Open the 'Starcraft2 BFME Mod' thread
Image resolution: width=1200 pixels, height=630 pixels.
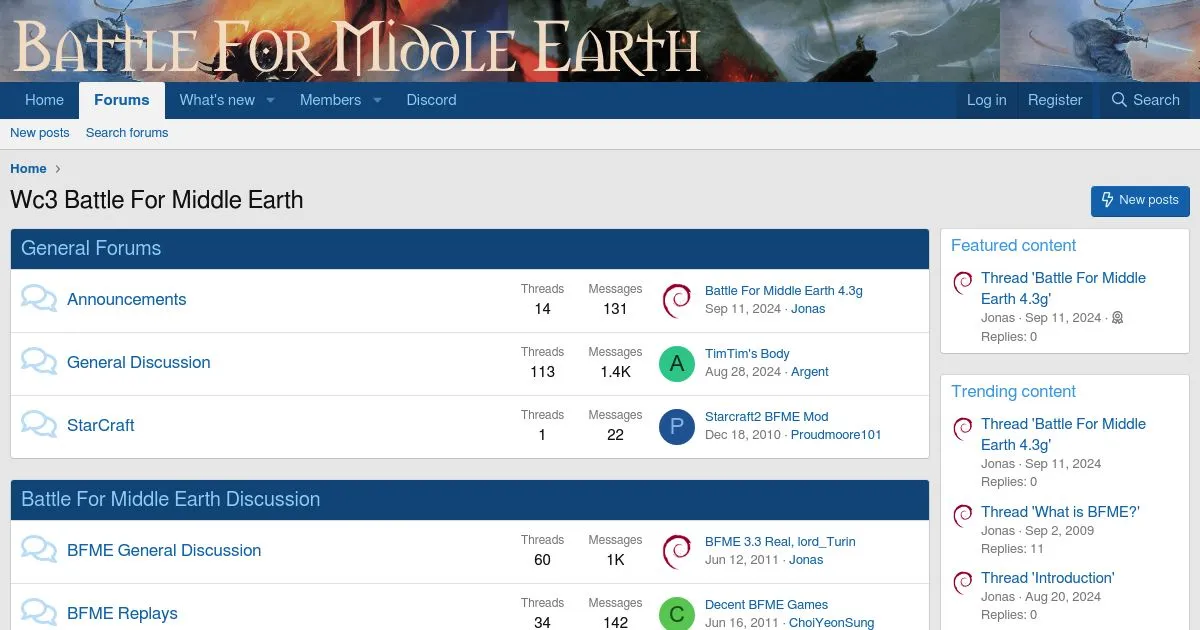(x=767, y=417)
